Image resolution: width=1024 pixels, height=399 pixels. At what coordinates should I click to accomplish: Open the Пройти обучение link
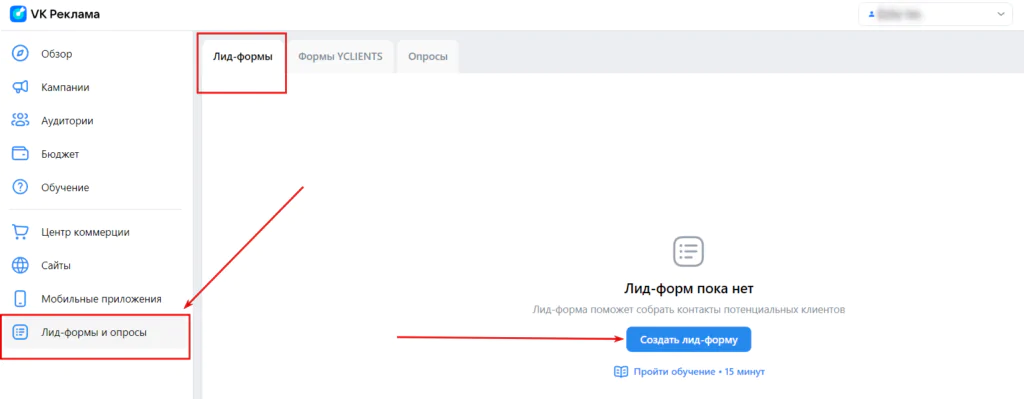pos(699,372)
